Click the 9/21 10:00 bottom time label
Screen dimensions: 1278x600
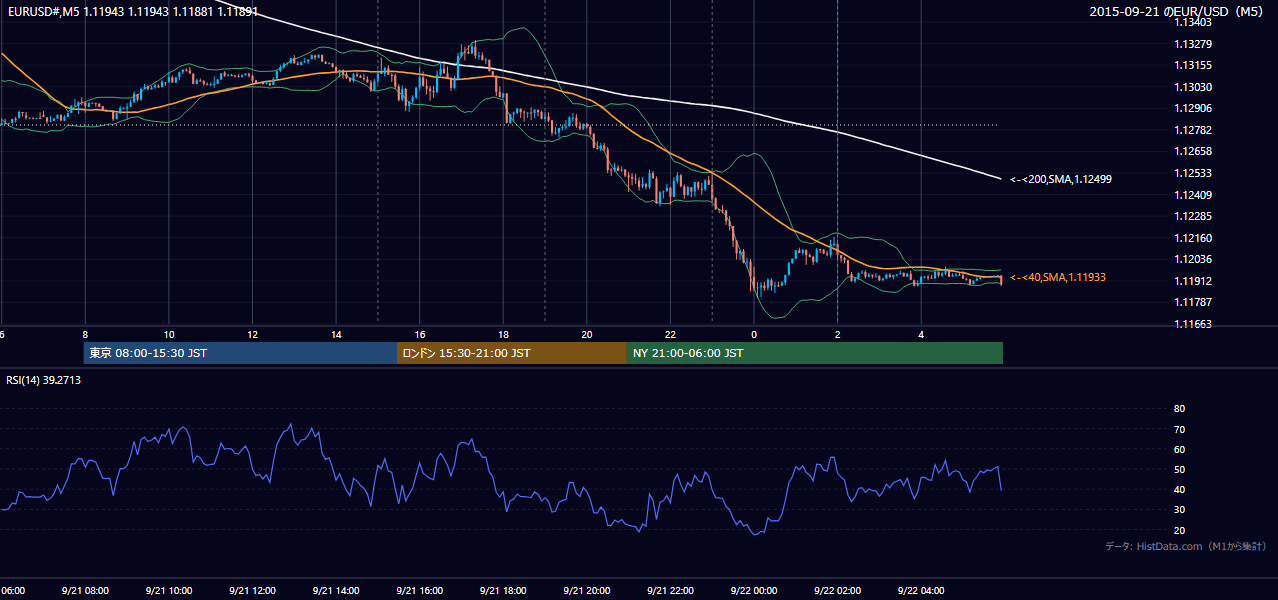(x=167, y=590)
